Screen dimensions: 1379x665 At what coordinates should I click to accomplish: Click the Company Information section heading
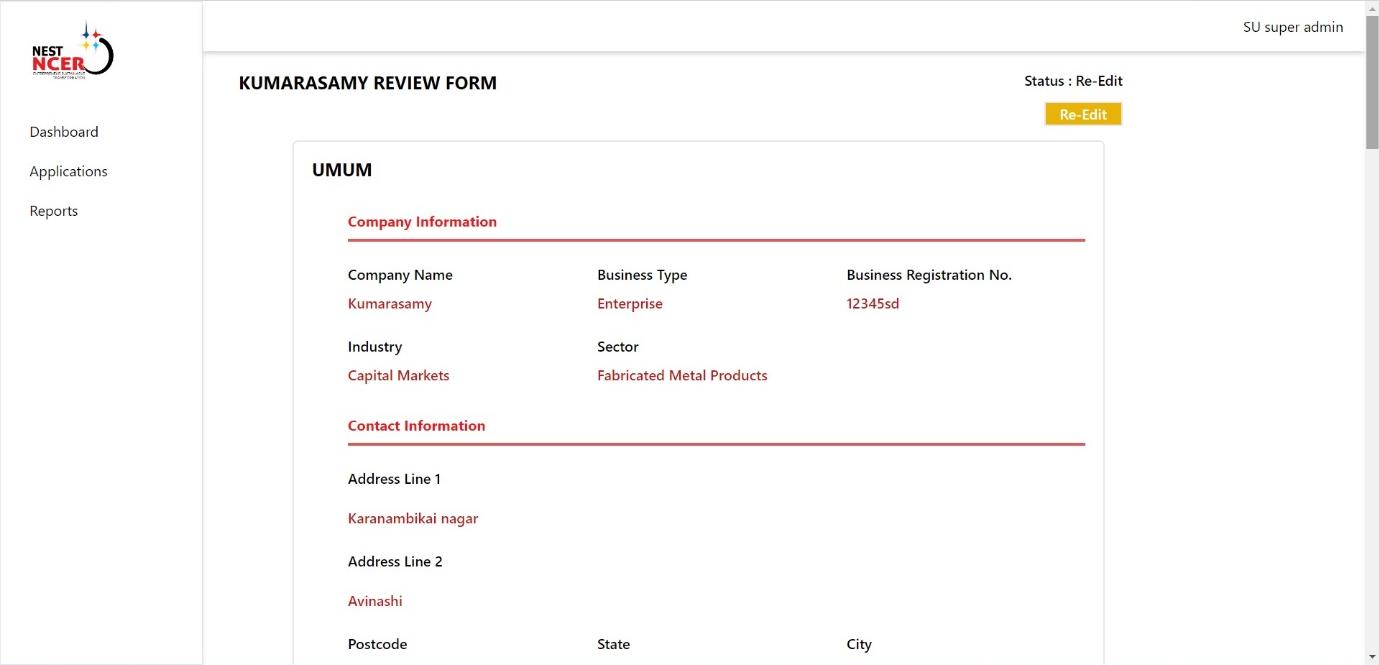click(422, 222)
